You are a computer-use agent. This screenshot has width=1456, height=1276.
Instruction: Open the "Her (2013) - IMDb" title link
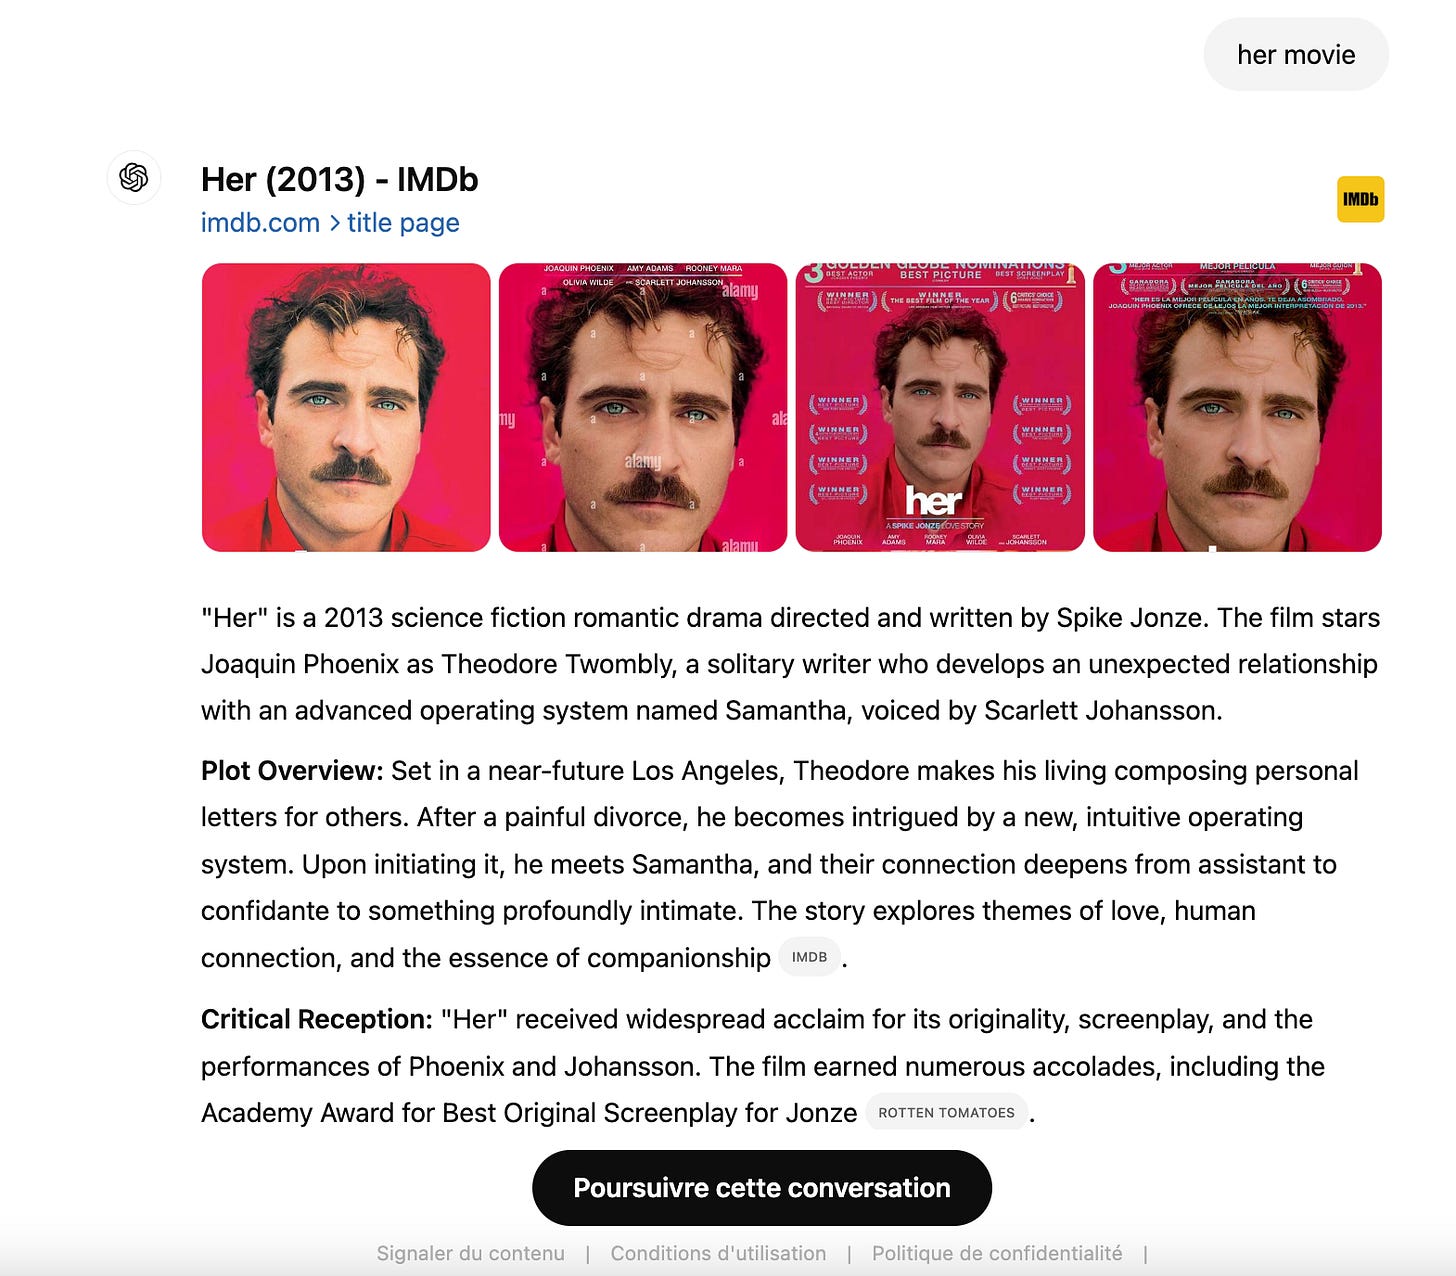(340, 180)
